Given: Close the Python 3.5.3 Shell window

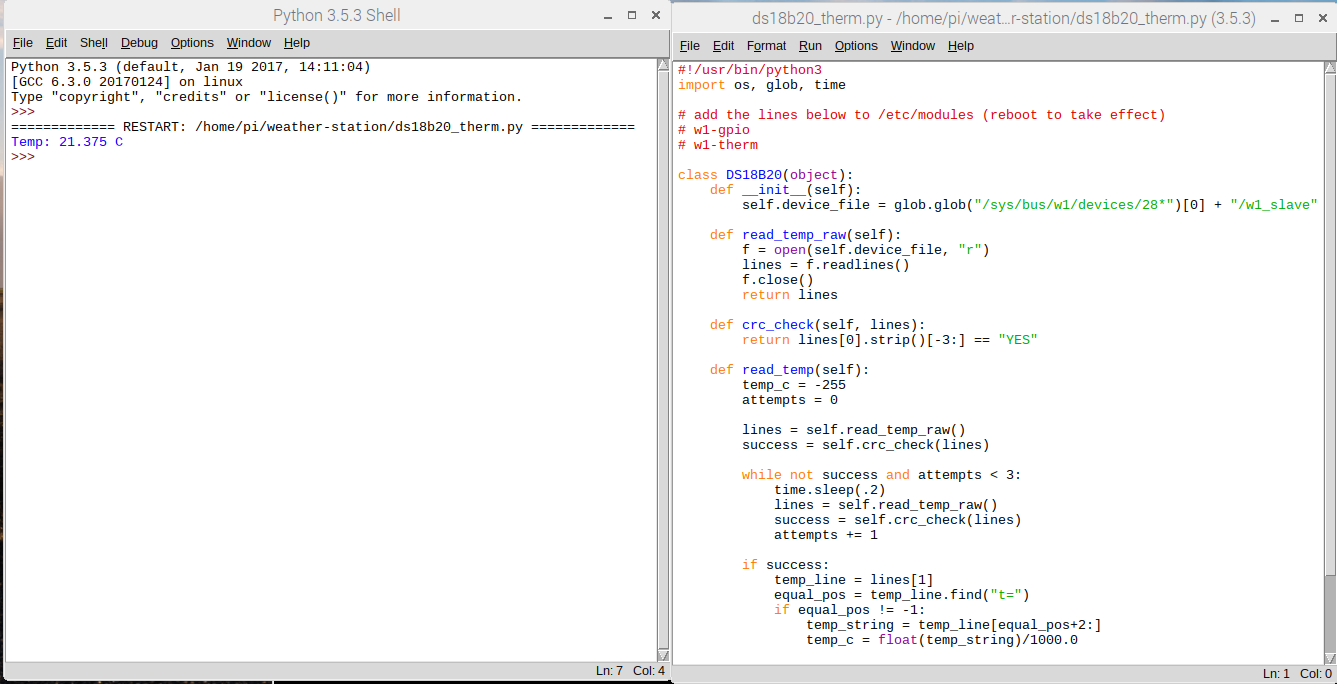Looking at the screenshot, I should [656, 16].
